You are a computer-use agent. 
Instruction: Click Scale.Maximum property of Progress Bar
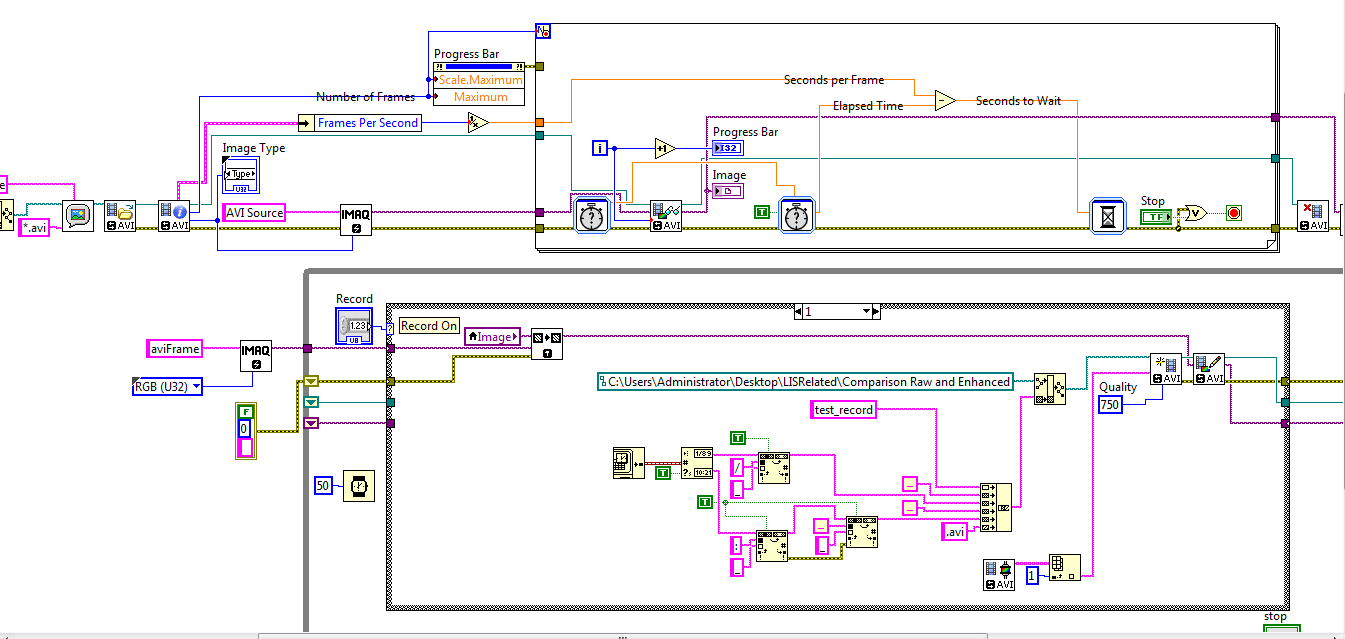click(x=479, y=79)
